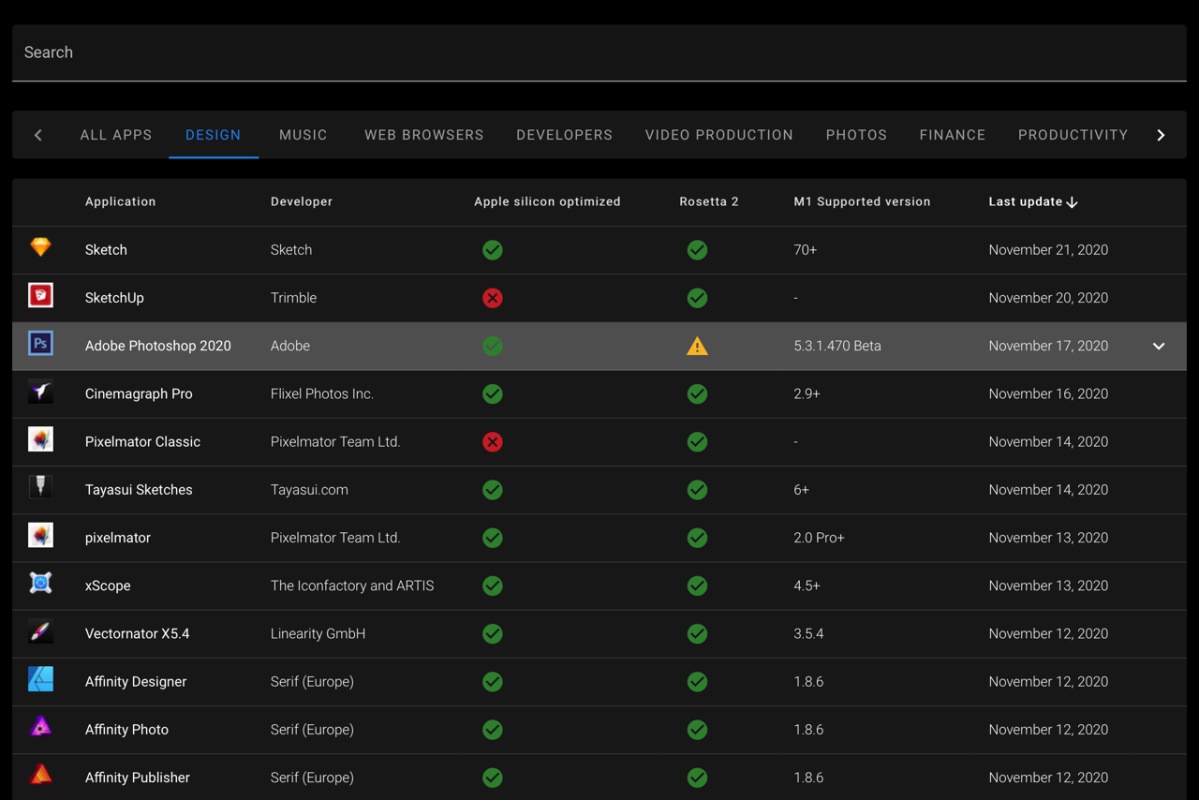Screen dimensions: 1199x800
Task: Select the Design tab
Action: [213, 135]
